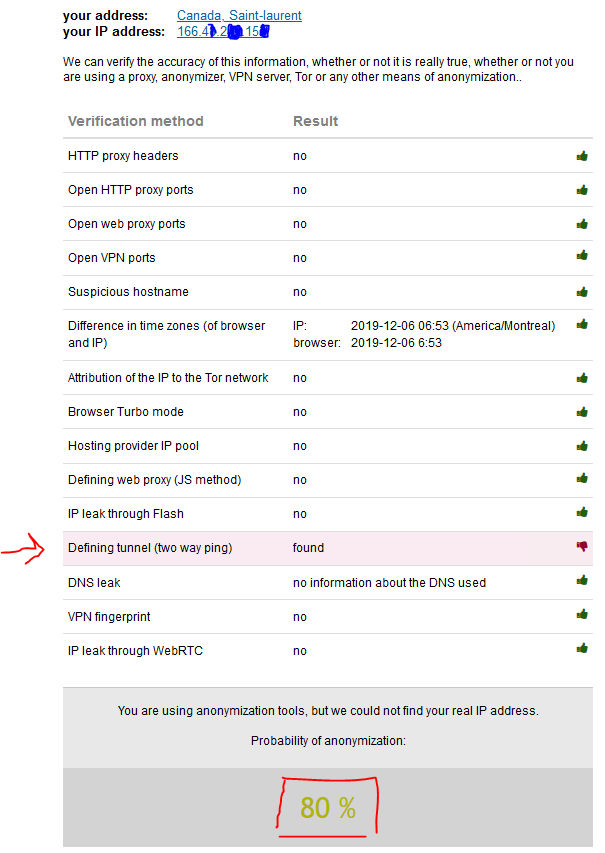Click thumbs-up icon for Suspicious hostname row
This screenshot has width=605, height=853.
[582, 292]
